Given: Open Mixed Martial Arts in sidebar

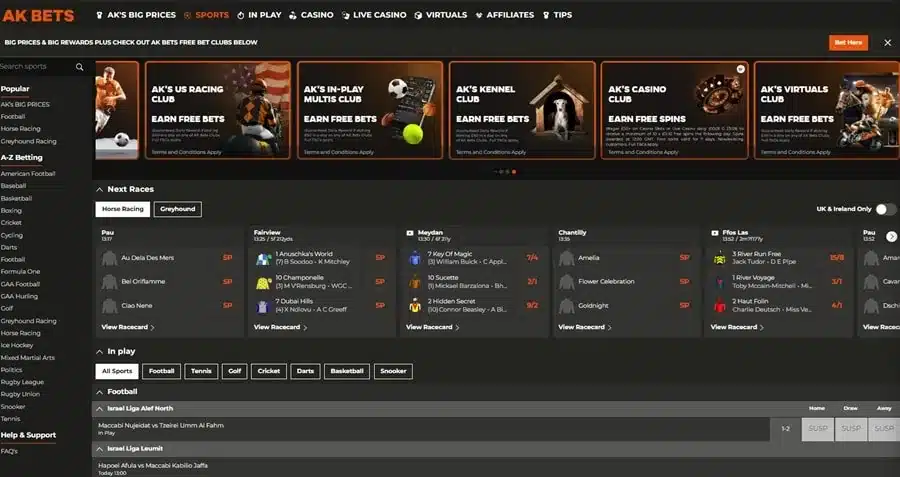Looking at the screenshot, I should [x=28, y=358].
